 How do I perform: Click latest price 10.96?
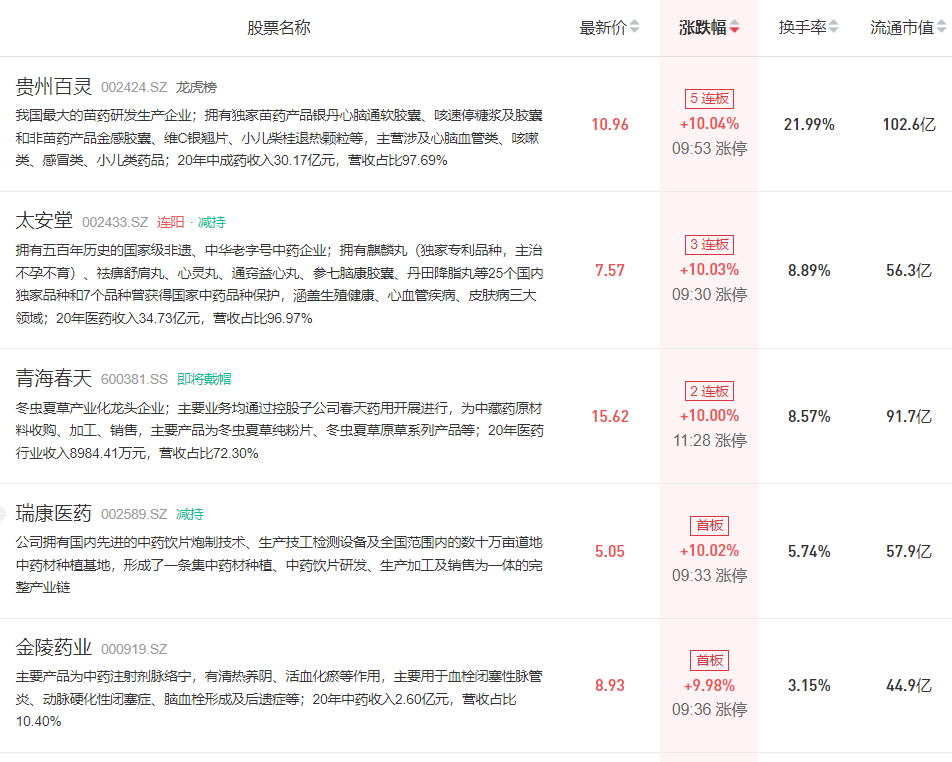(x=610, y=124)
